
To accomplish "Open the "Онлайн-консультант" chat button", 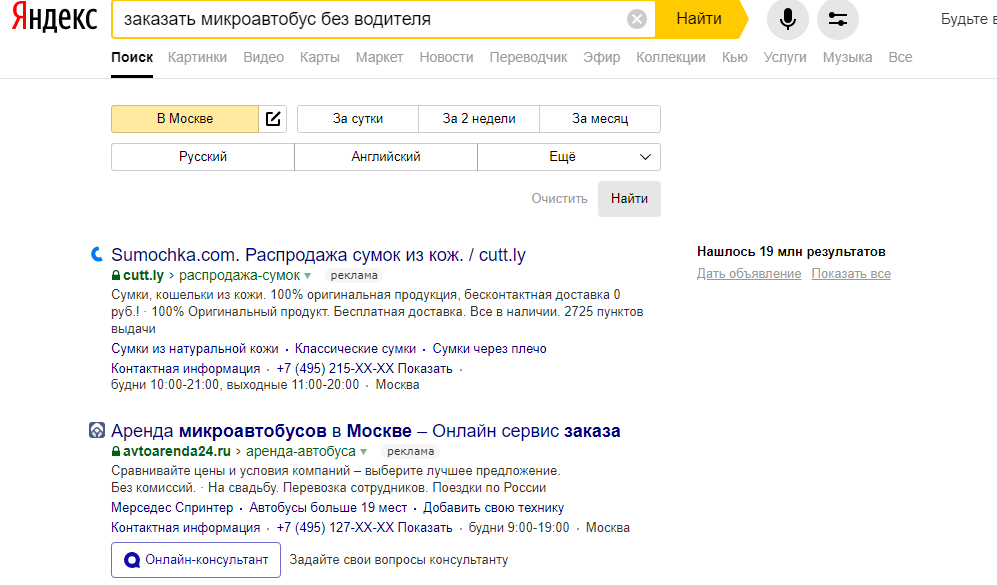I will [196, 560].
